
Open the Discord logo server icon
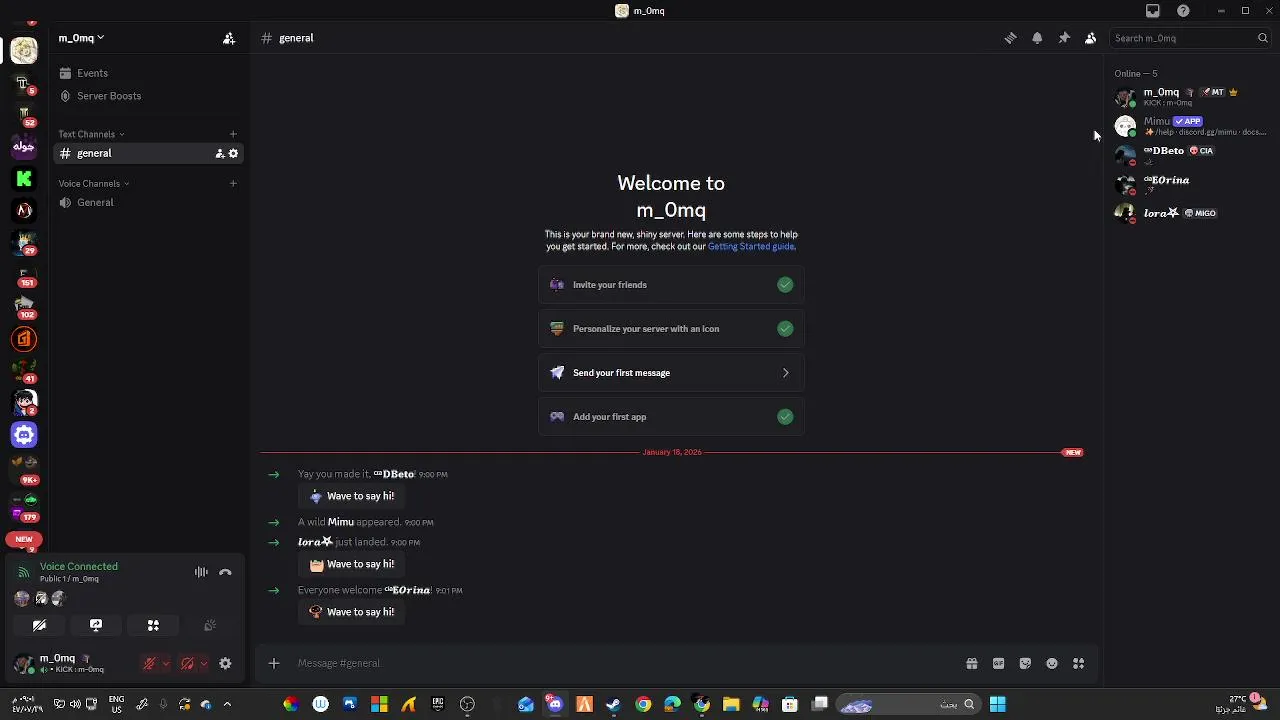click(x=24, y=435)
